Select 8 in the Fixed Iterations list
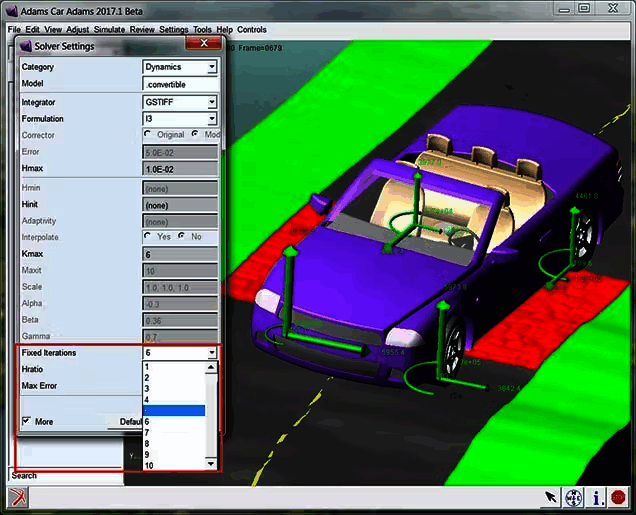Image resolution: width=636 pixels, height=515 pixels. pos(147,443)
